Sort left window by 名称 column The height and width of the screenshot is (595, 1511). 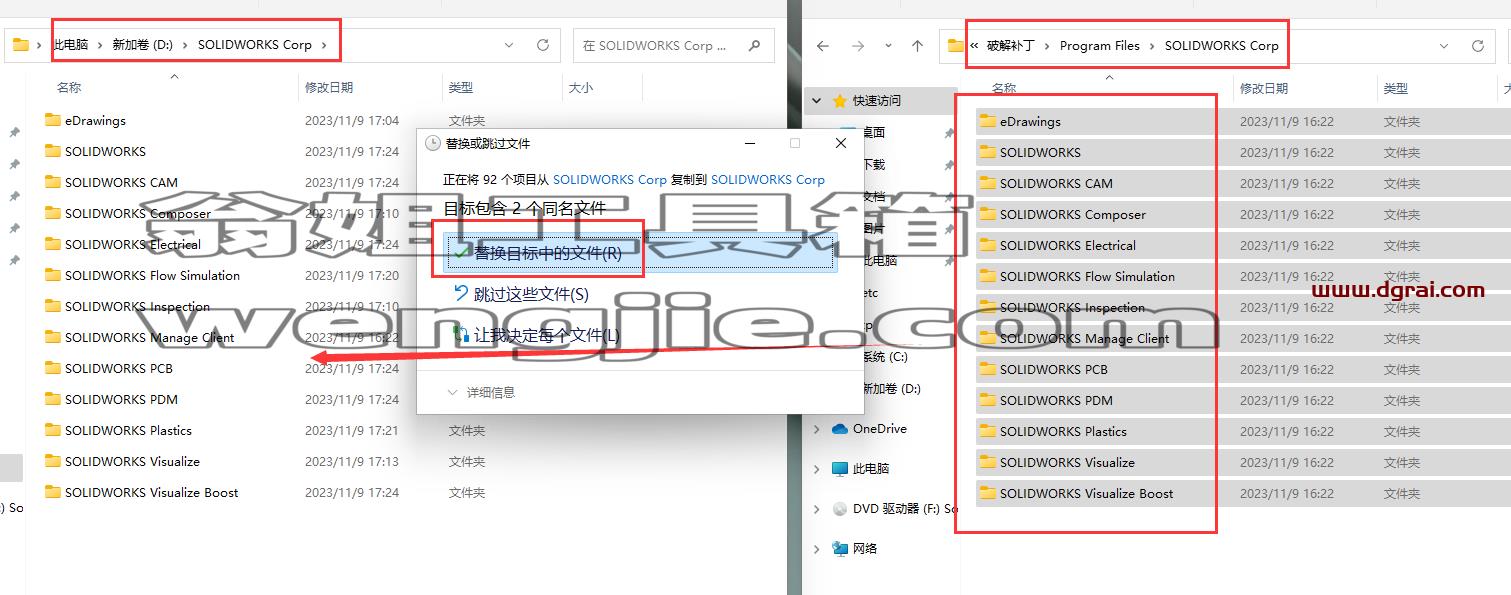click(x=69, y=88)
